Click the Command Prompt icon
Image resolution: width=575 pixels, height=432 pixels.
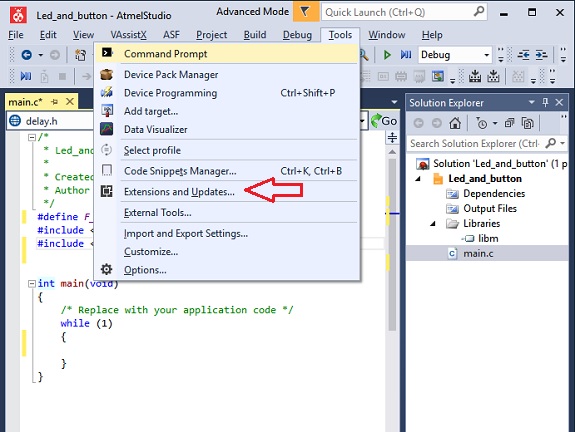click(x=107, y=53)
